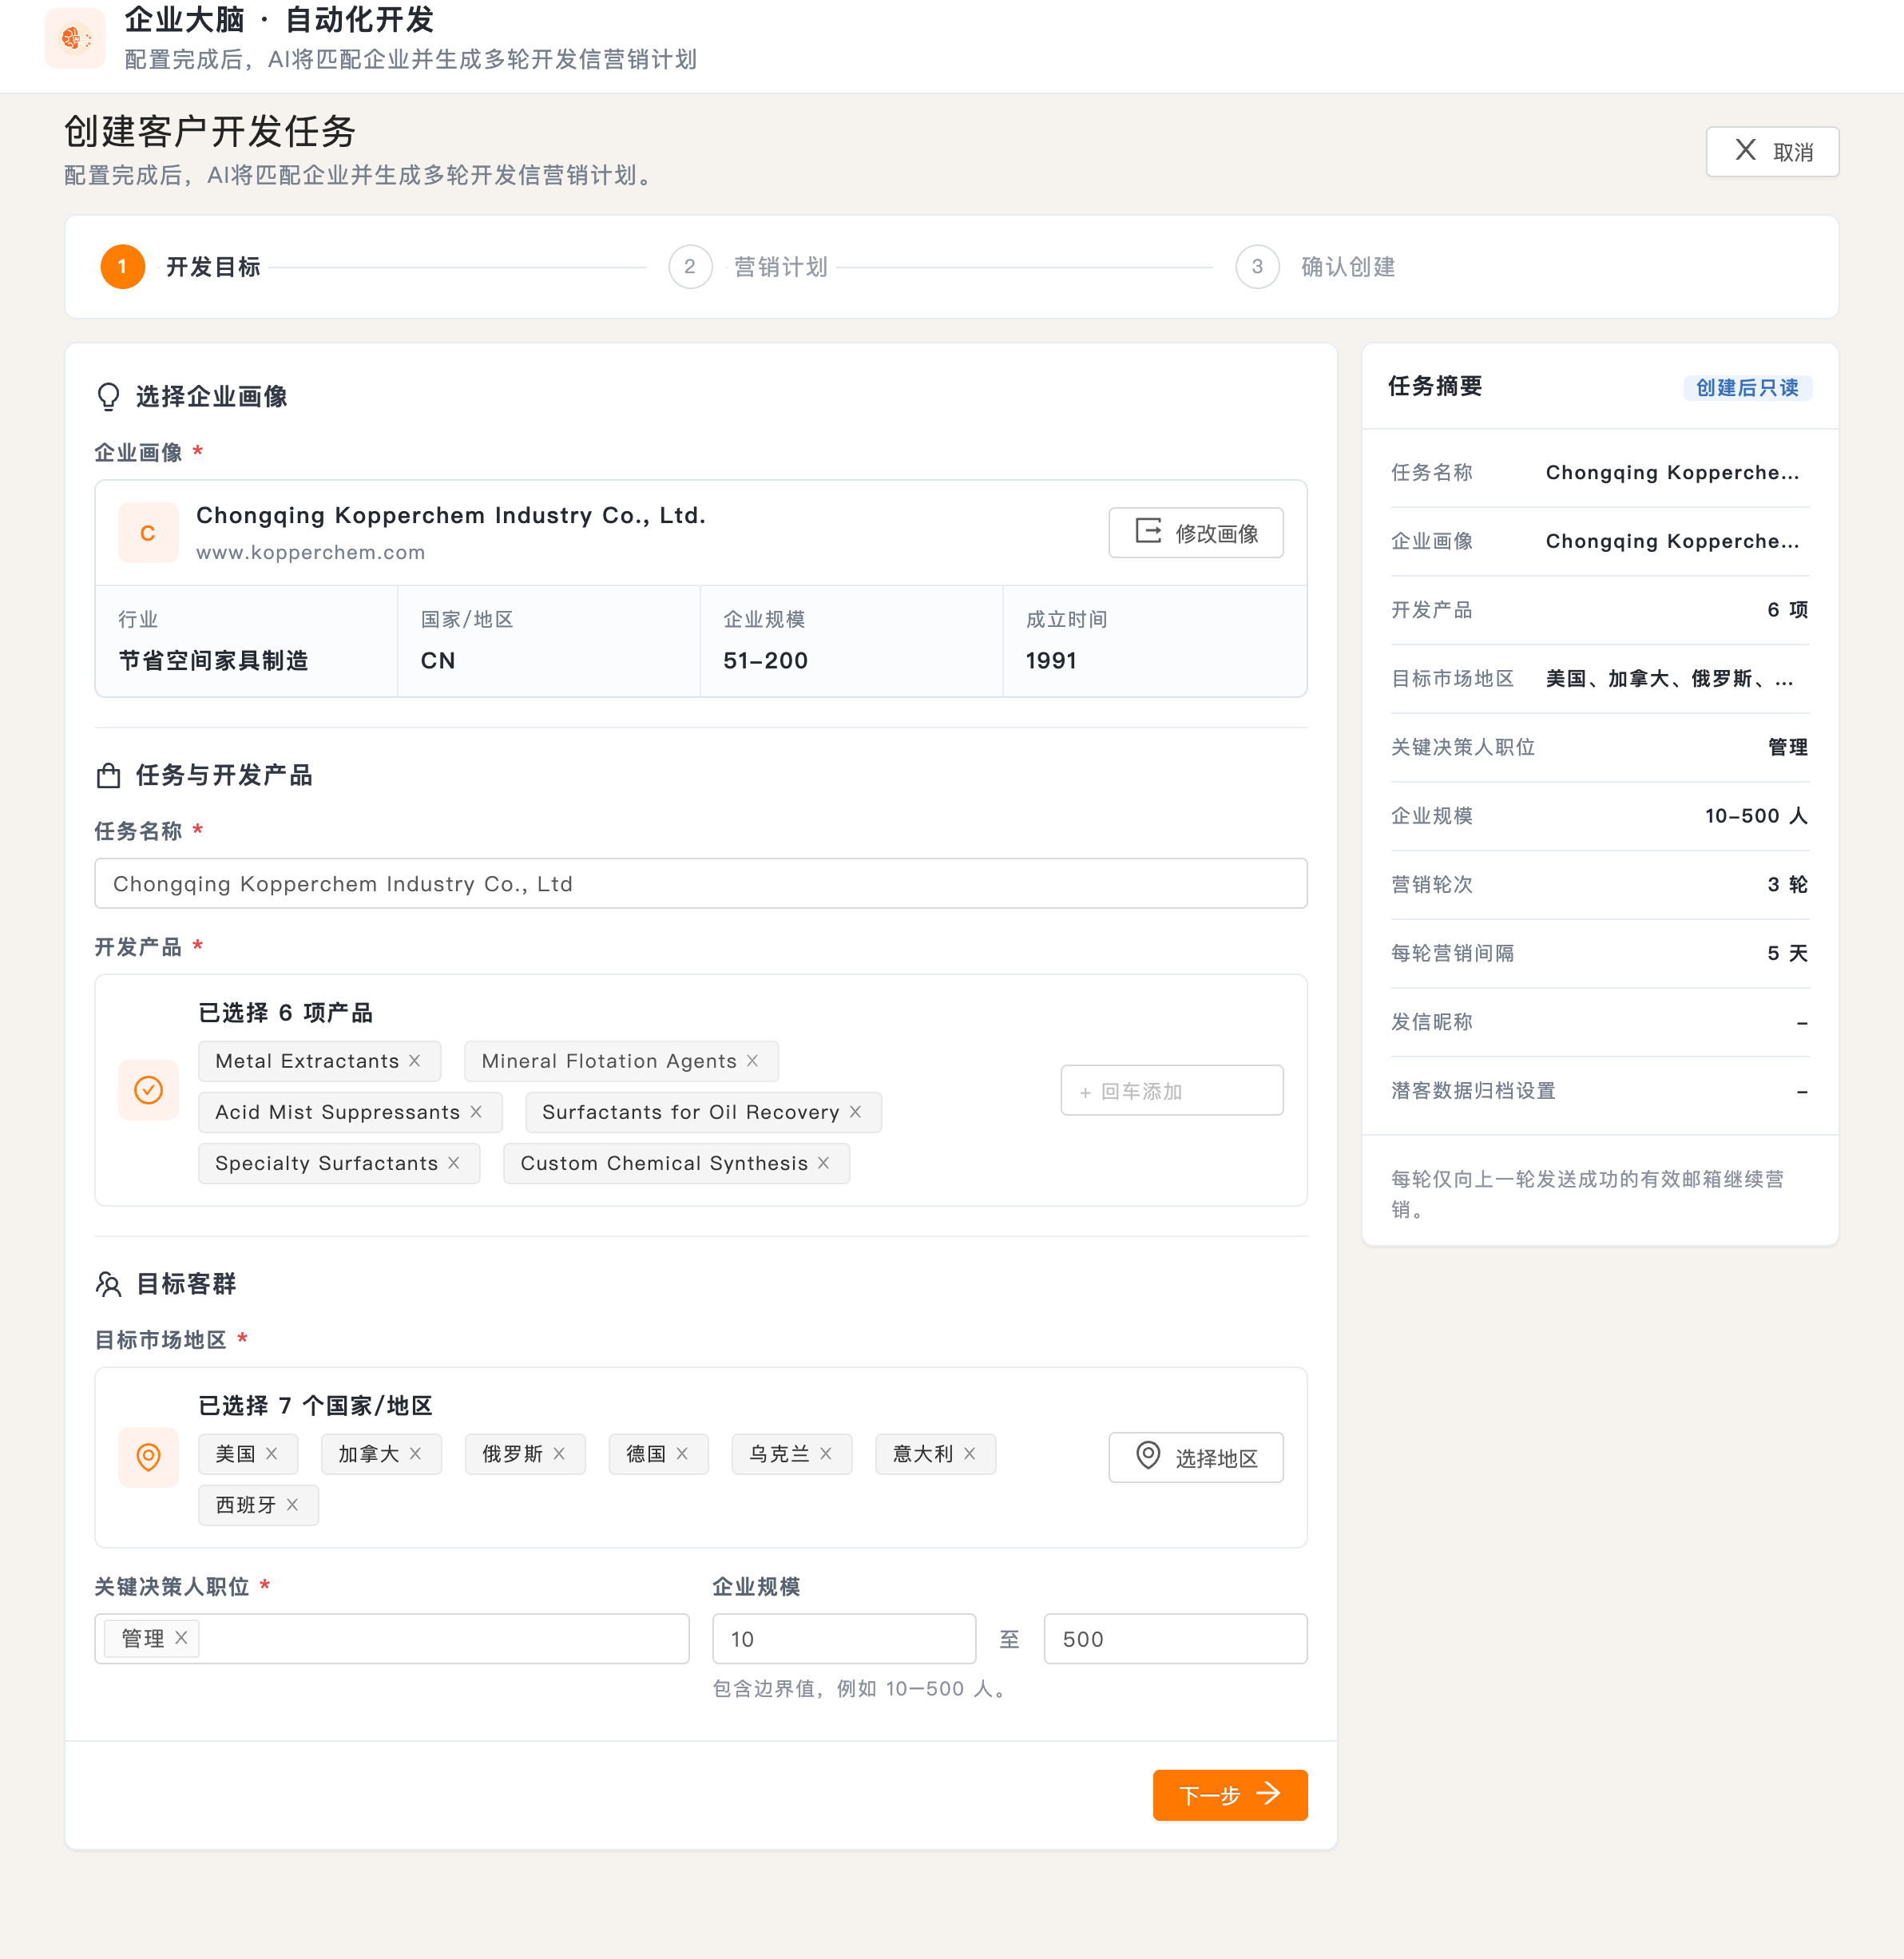Image resolution: width=1904 pixels, height=1959 pixels.
Task: Proceed with 下一步 button
Action: pyautogui.click(x=1230, y=1795)
